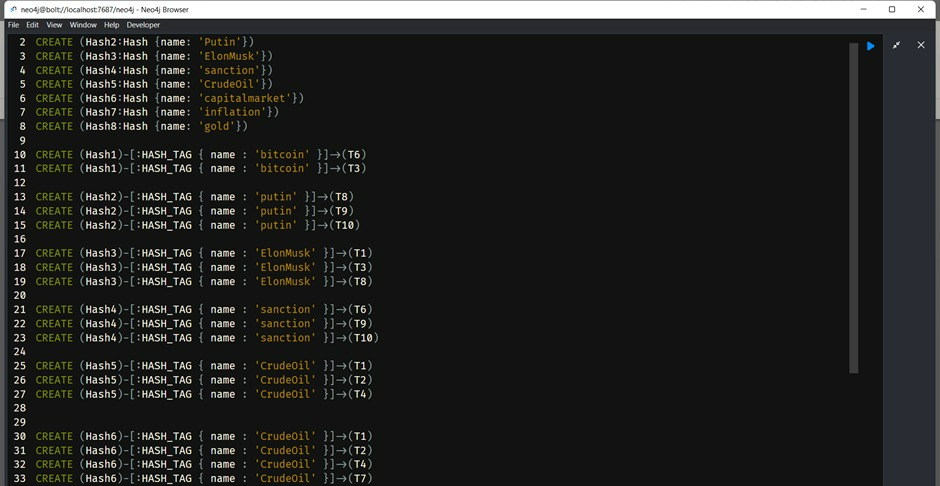
Task: Run the Cypher query with play icon
Action: pyautogui.click(x=870, y=46)
